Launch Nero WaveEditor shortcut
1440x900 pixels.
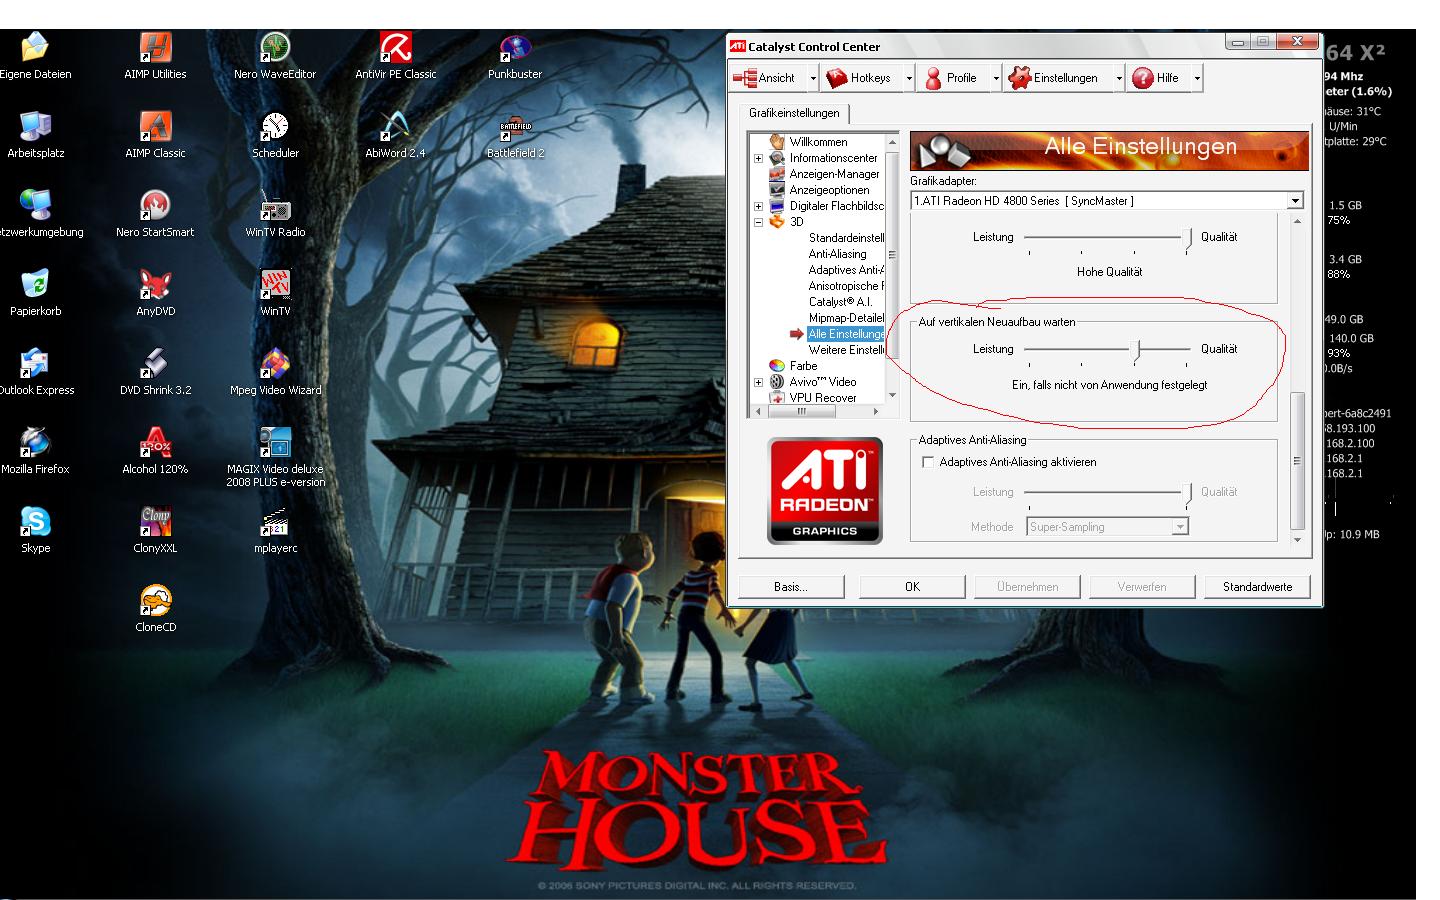[x=275, y=47]
